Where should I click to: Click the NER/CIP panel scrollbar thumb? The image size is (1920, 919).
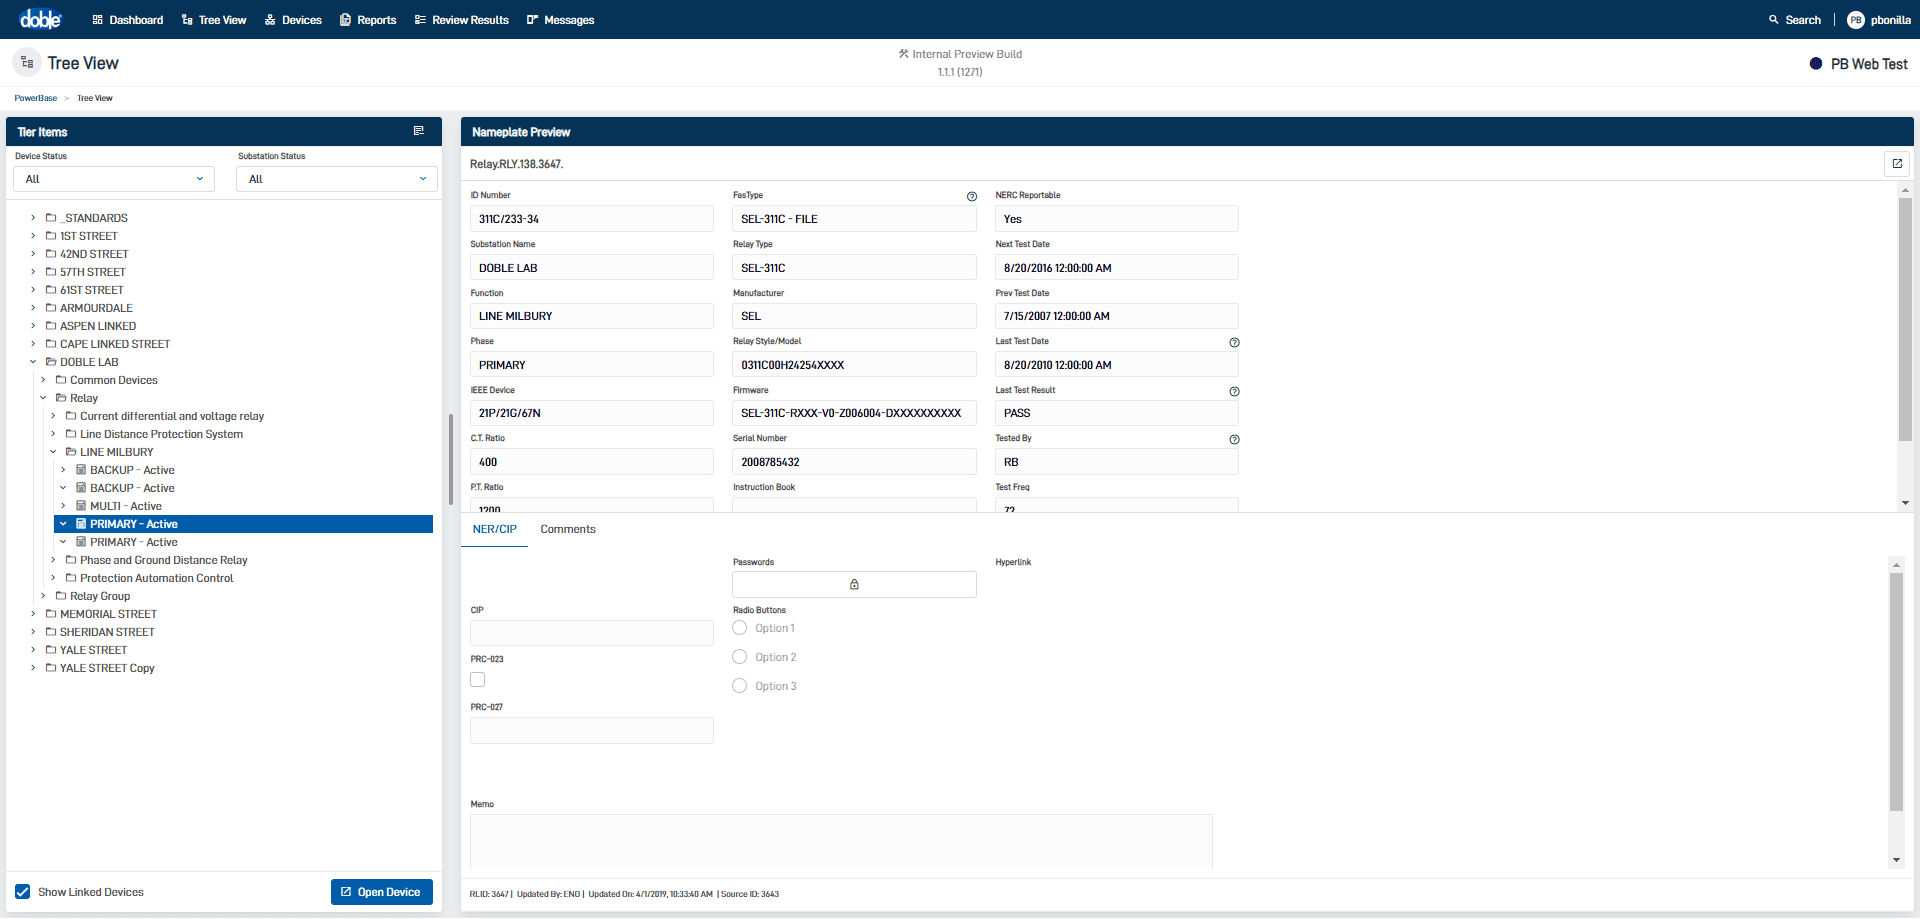[x=1896, y=692]
